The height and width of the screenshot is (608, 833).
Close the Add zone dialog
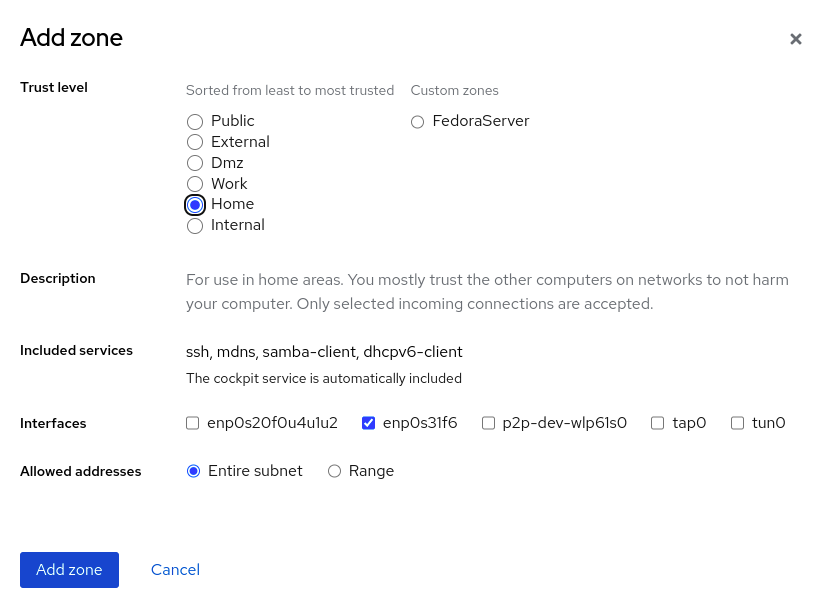(x=796, y=39)
